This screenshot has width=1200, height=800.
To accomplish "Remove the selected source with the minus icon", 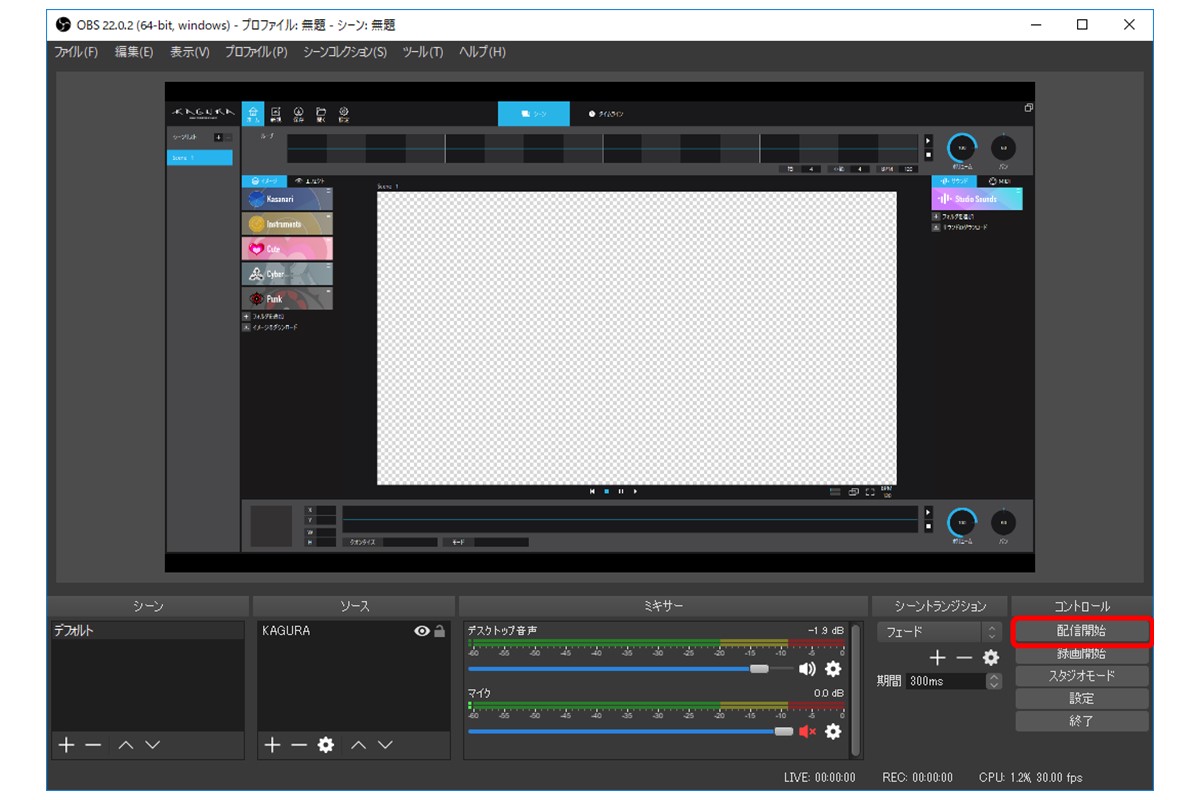I will 299,745.
